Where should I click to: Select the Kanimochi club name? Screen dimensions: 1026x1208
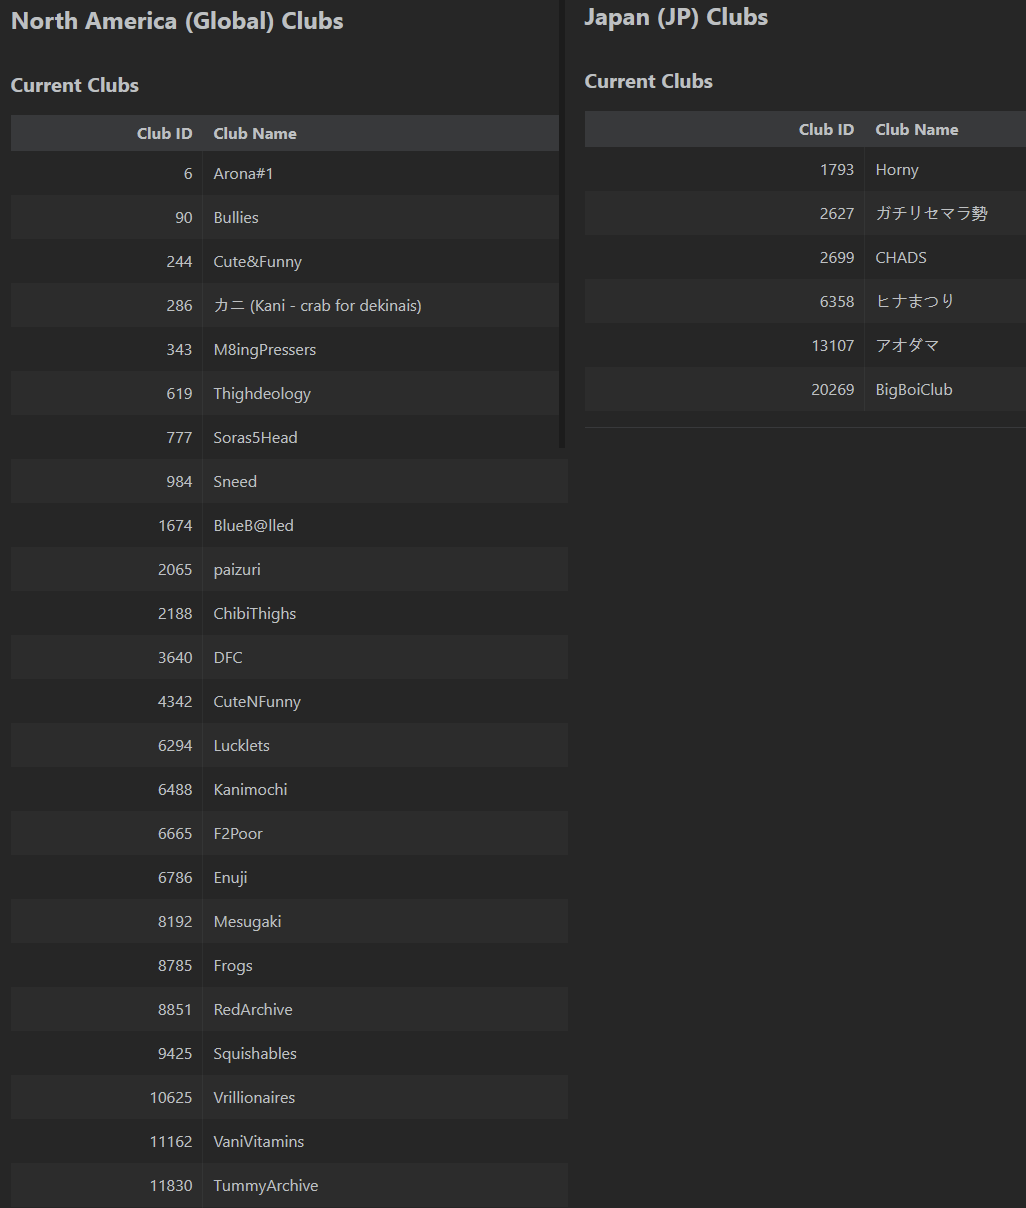point(250,789)
